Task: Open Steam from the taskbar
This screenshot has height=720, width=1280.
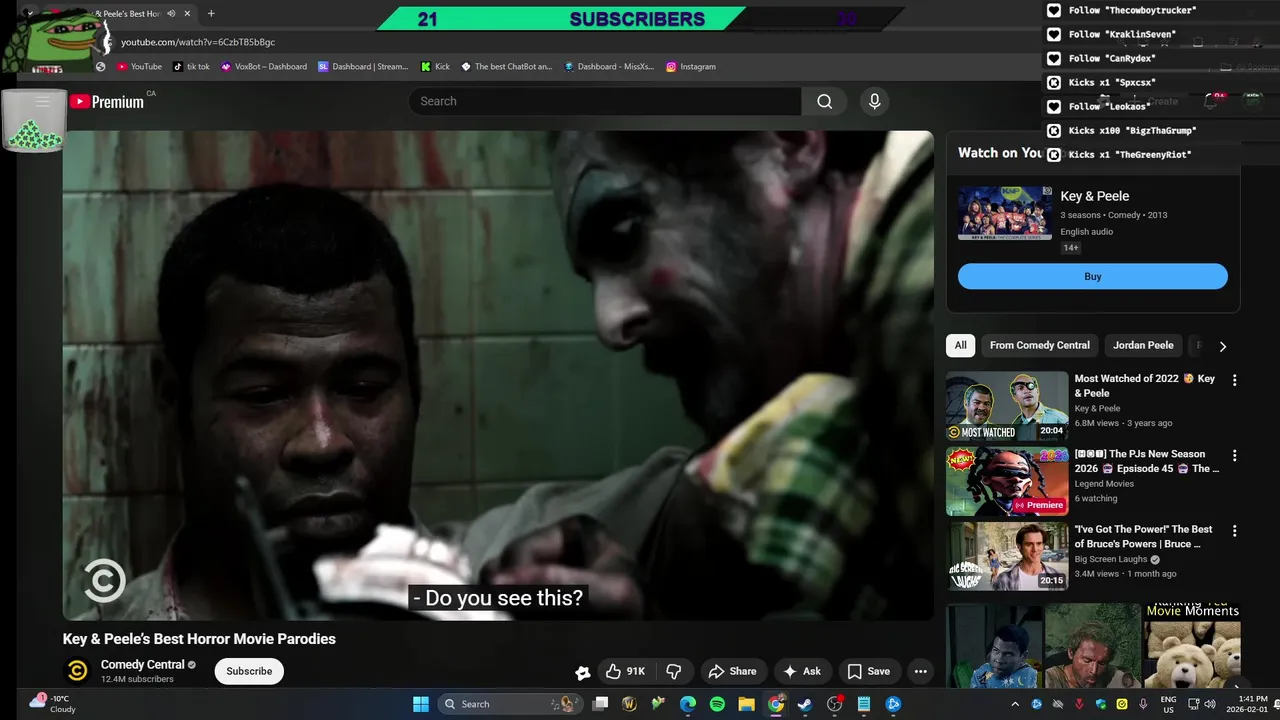Action: click(805, 704)
